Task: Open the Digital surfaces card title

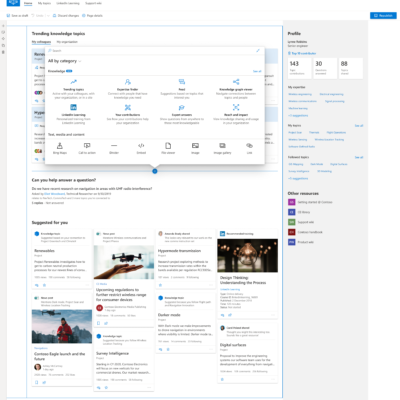Action: (233, 345)
